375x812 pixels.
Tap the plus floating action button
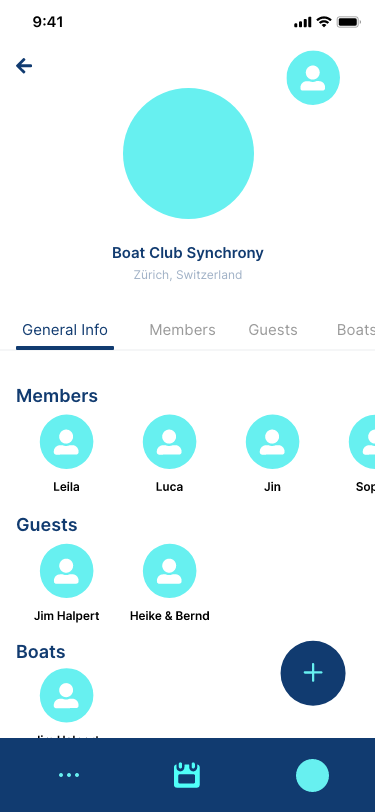pyautogui.click(x=313, y=673)
